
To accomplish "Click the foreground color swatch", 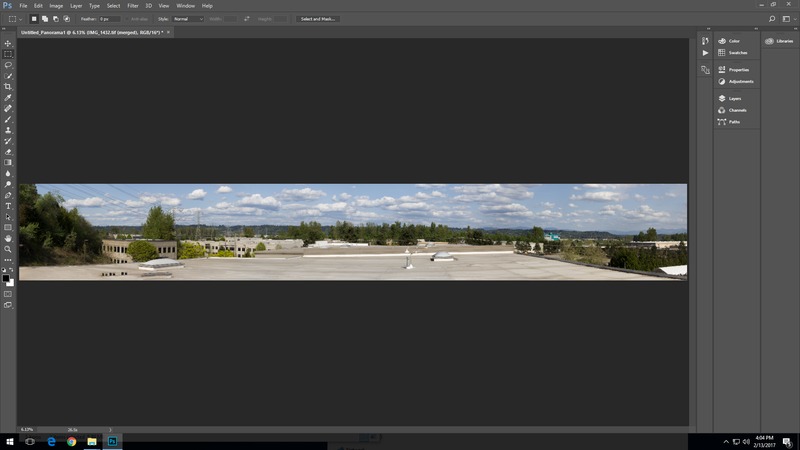I will (x=6, y=279).
